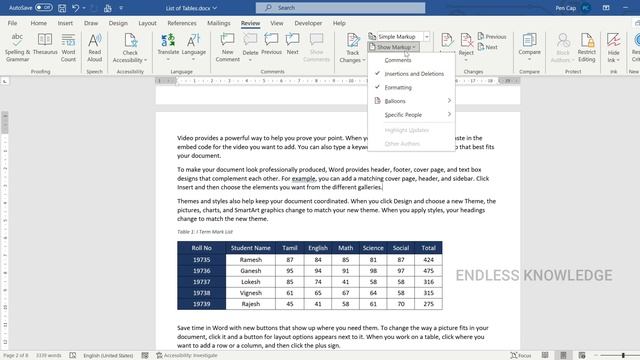The width and height of the screenshot is (640, 360).
Task: Show the Word Count dialog
Action: (68, 47)
